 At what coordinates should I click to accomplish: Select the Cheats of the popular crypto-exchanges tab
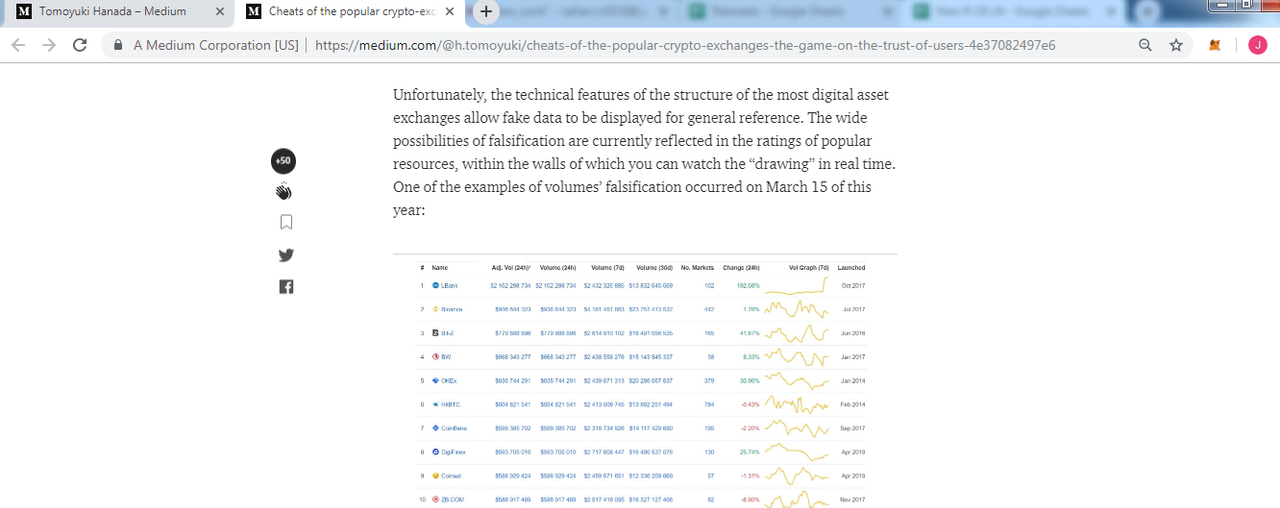[x=352, y=12]
